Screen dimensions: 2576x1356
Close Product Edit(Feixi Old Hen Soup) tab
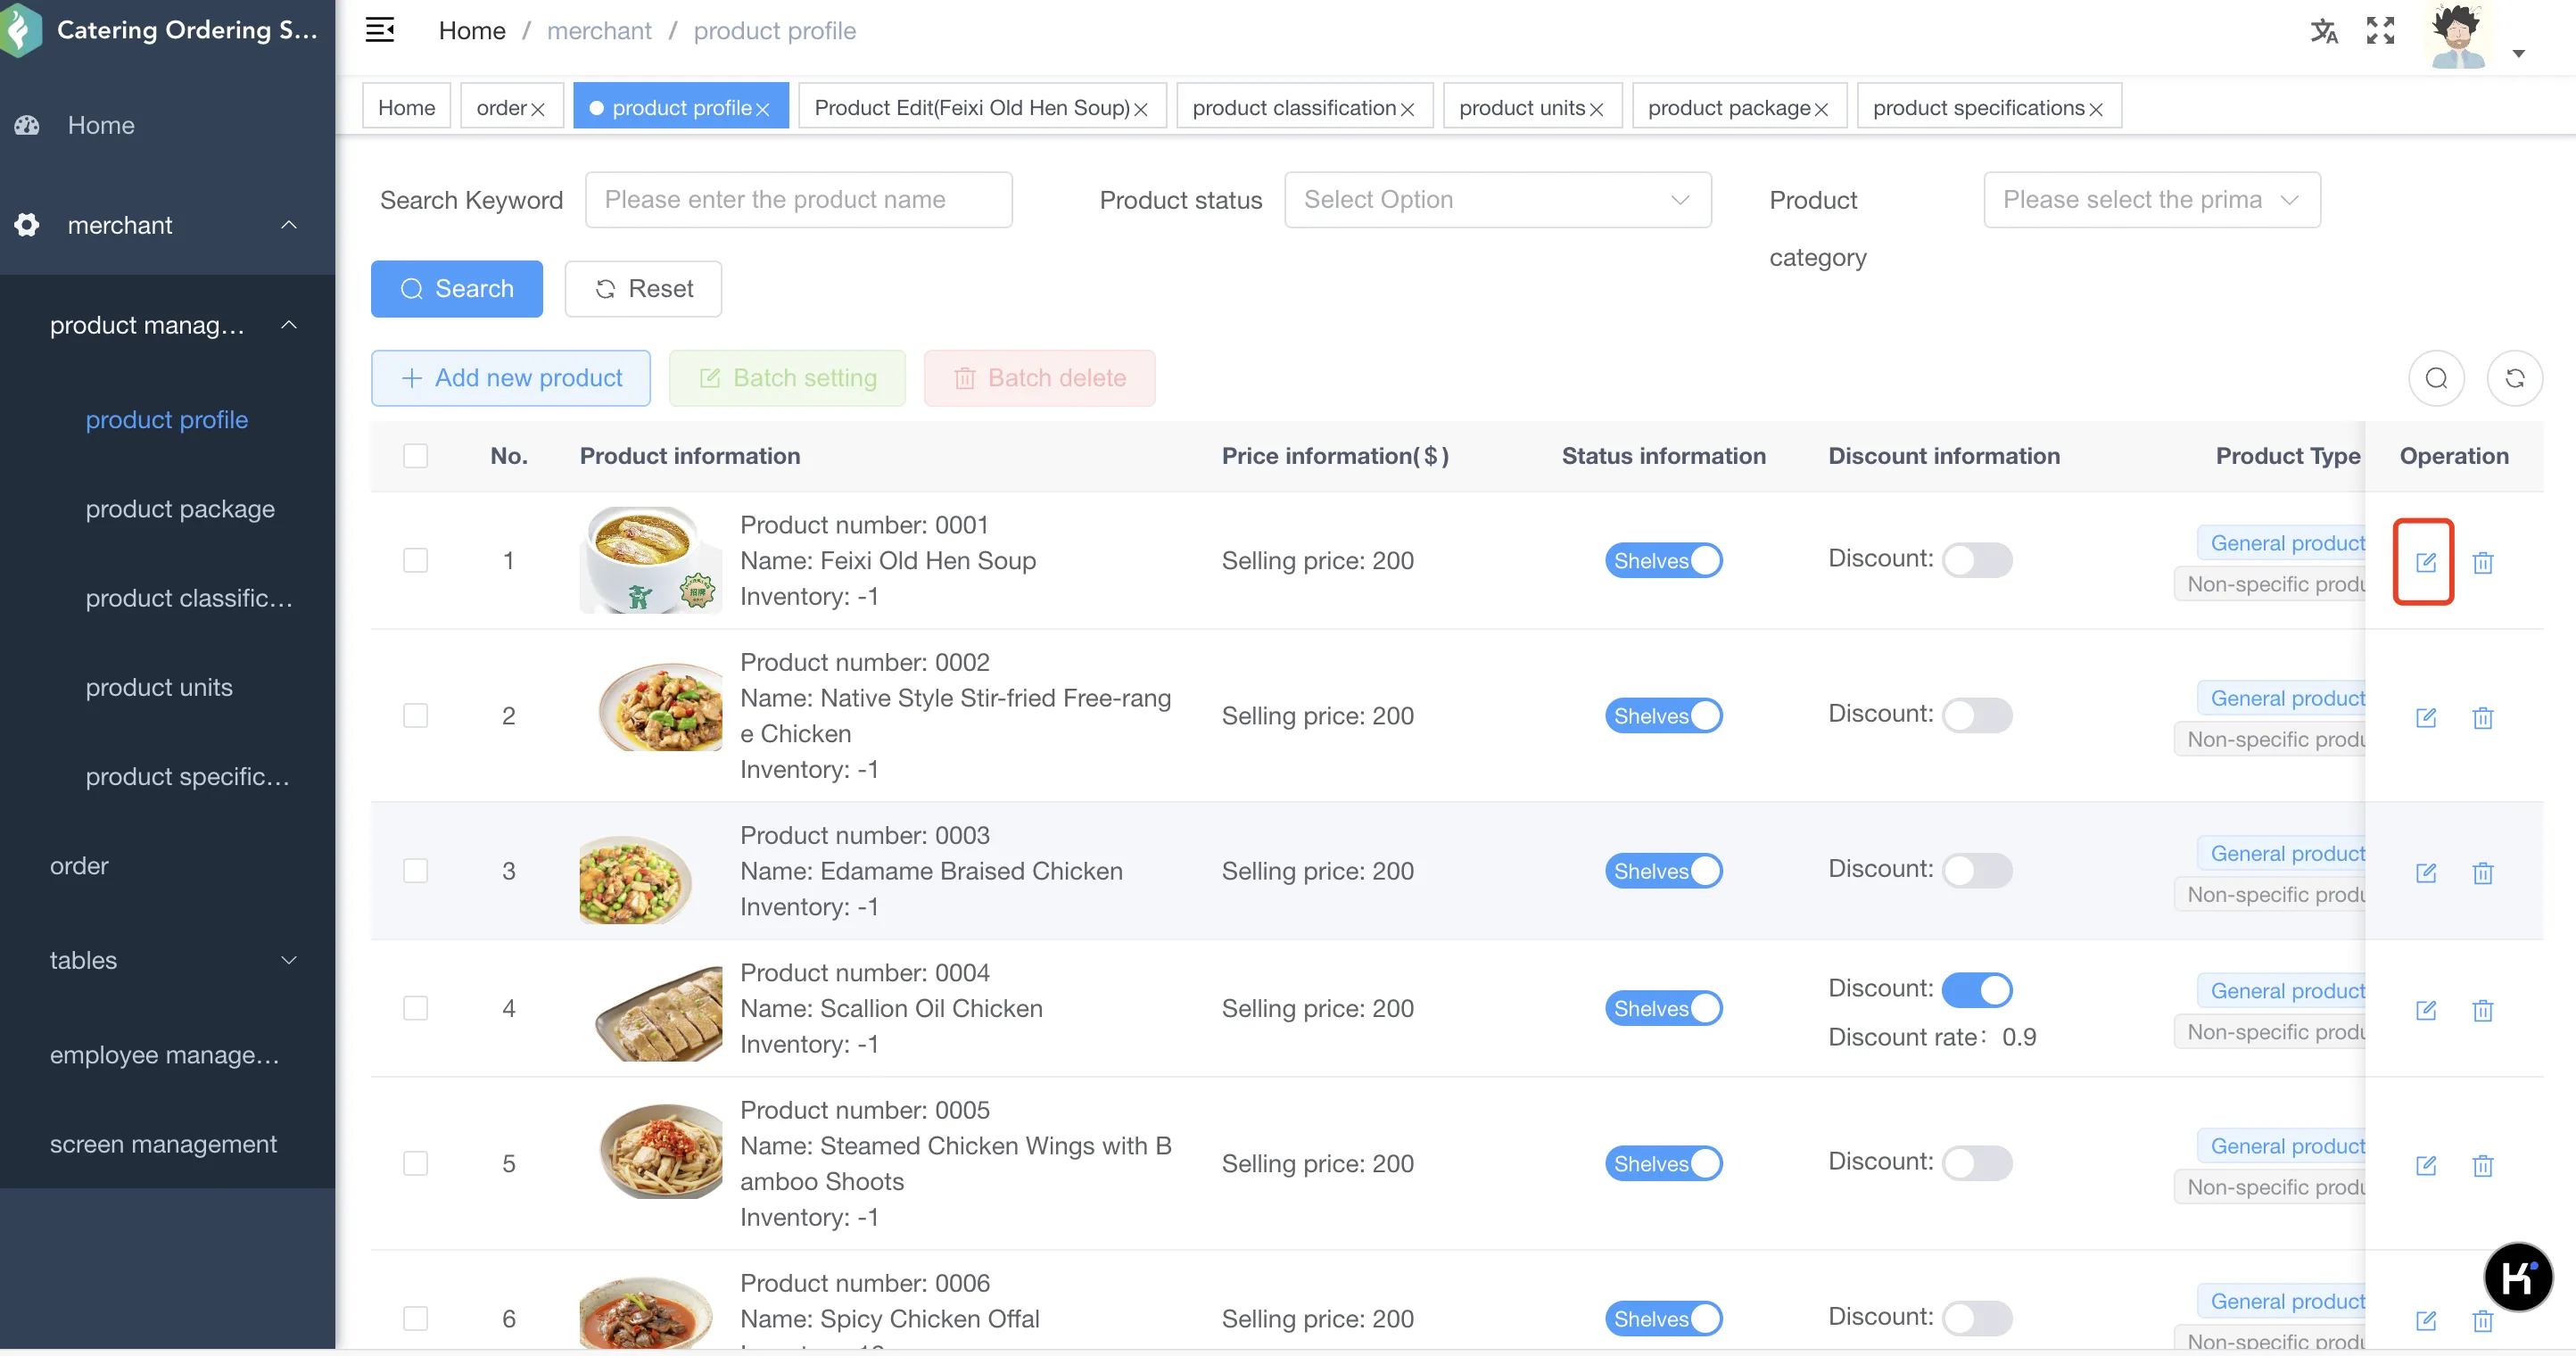point(1140,109)
